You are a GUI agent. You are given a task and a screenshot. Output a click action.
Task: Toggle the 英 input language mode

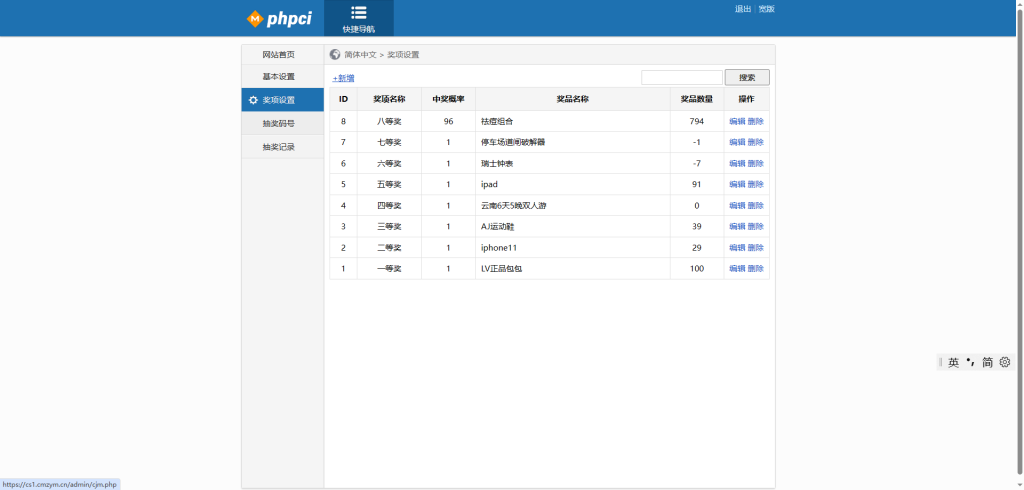(953, 362)
